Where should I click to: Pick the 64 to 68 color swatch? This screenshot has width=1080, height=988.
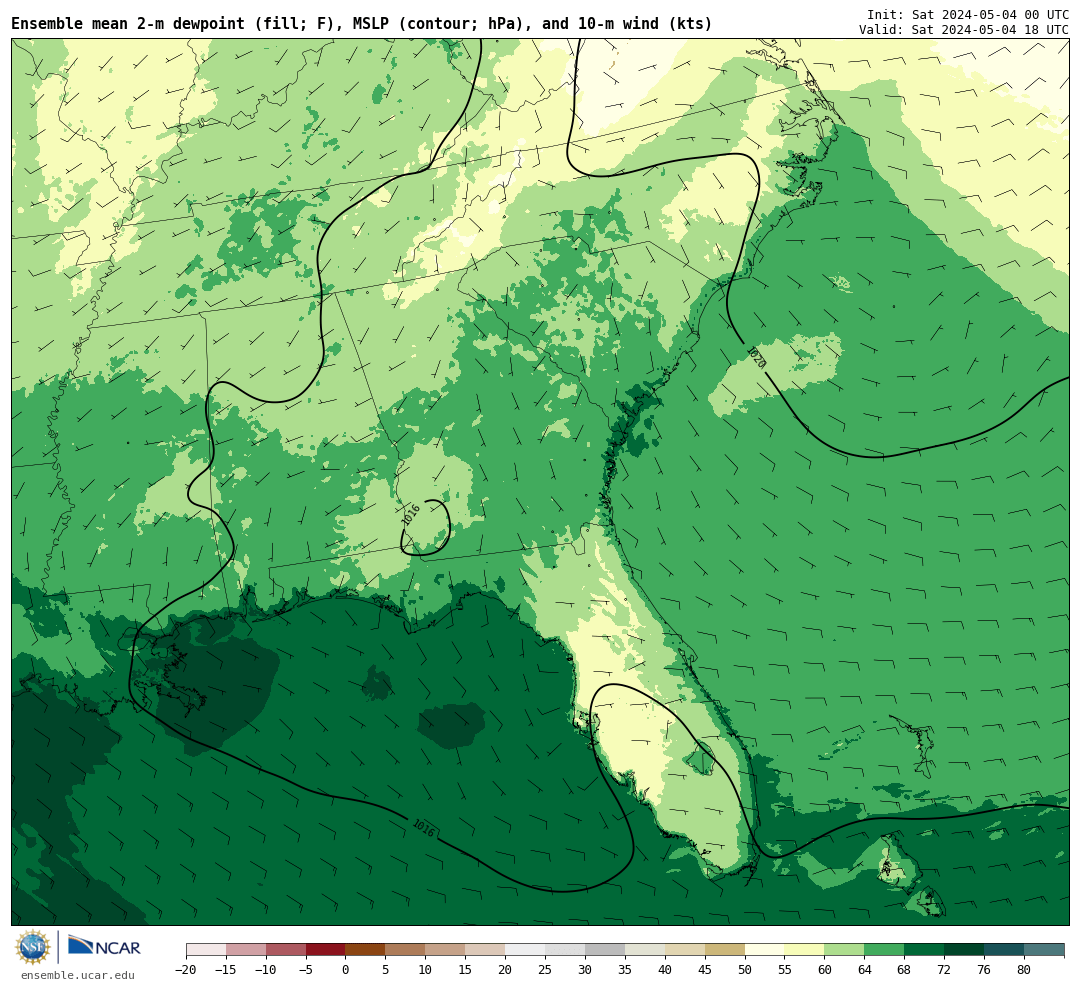(885, 950)
